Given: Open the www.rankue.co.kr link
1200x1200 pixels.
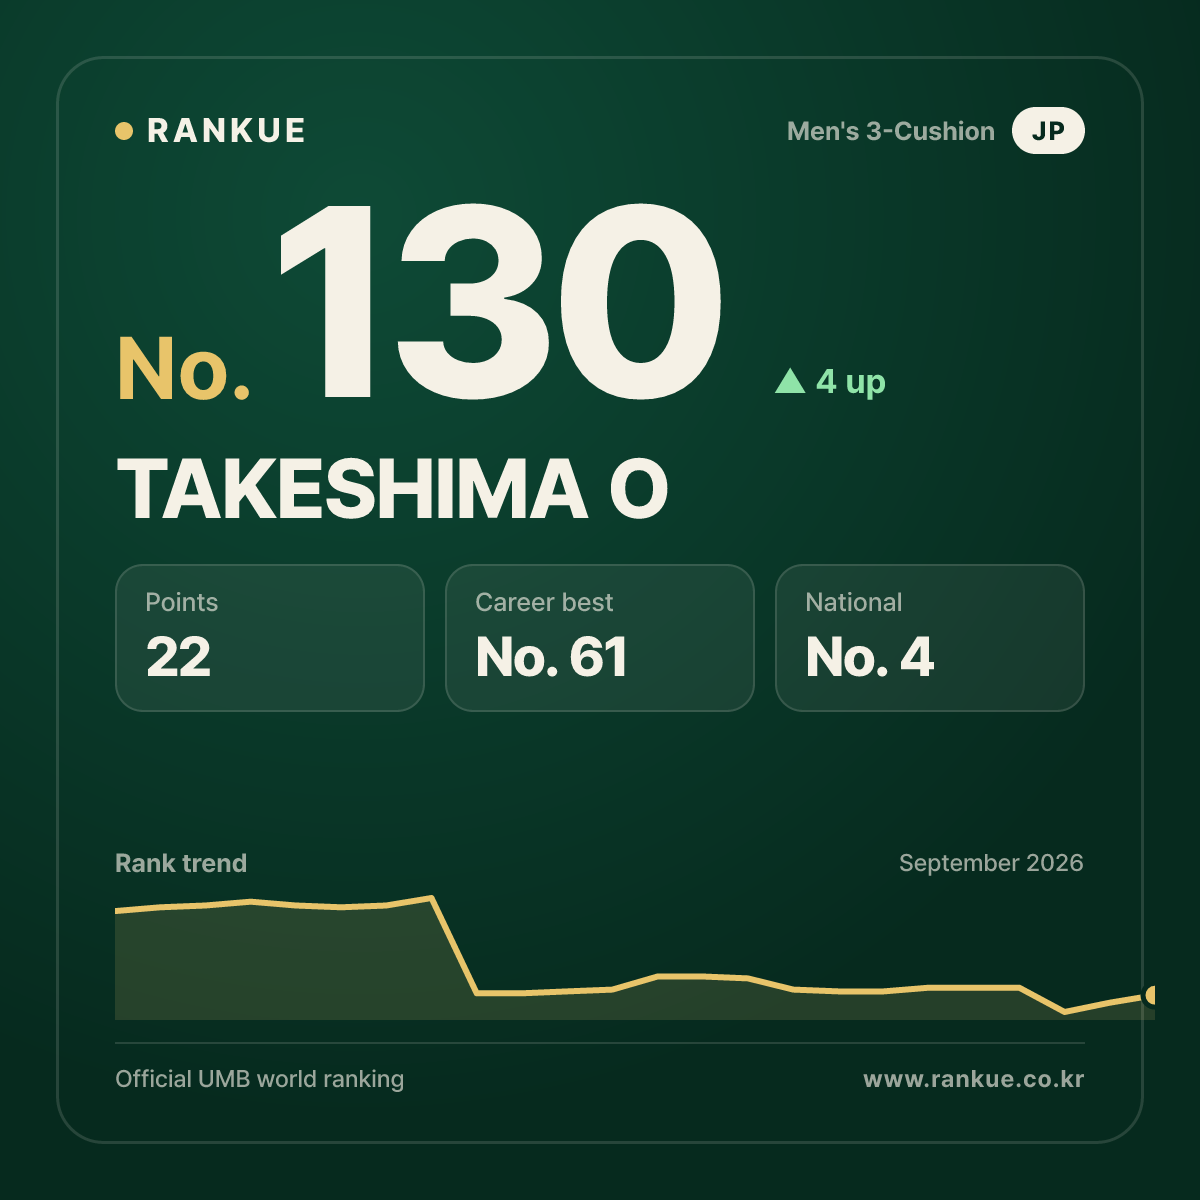Looking at the screenshot, I should pyautogui.click(x=974, y=1079).
